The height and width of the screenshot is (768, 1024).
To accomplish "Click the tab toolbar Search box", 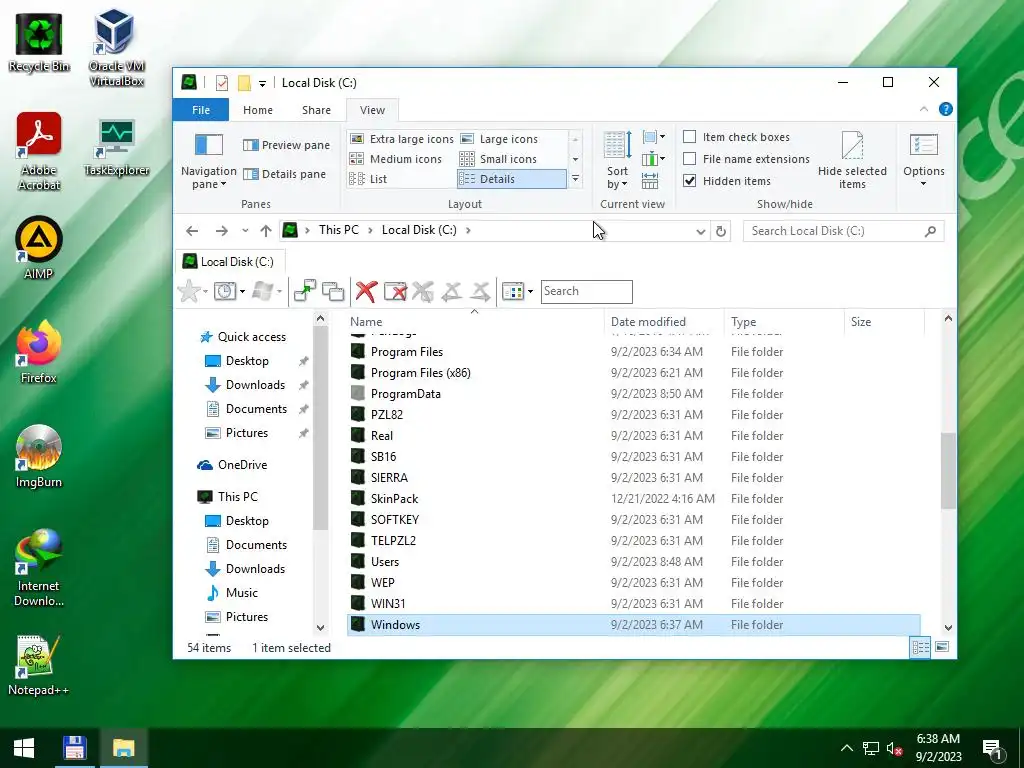I will tap(586, 291).
